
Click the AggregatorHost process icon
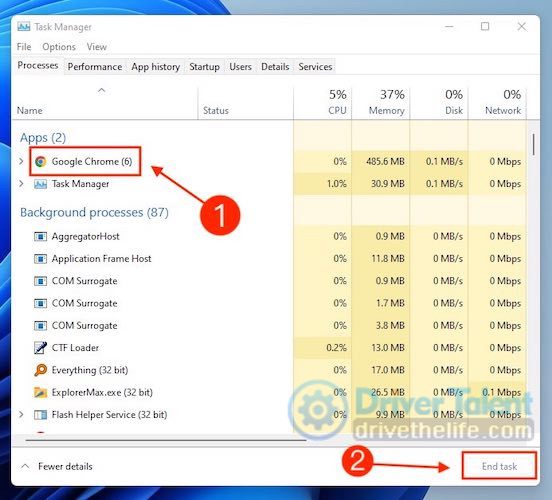tap(40, 236)
